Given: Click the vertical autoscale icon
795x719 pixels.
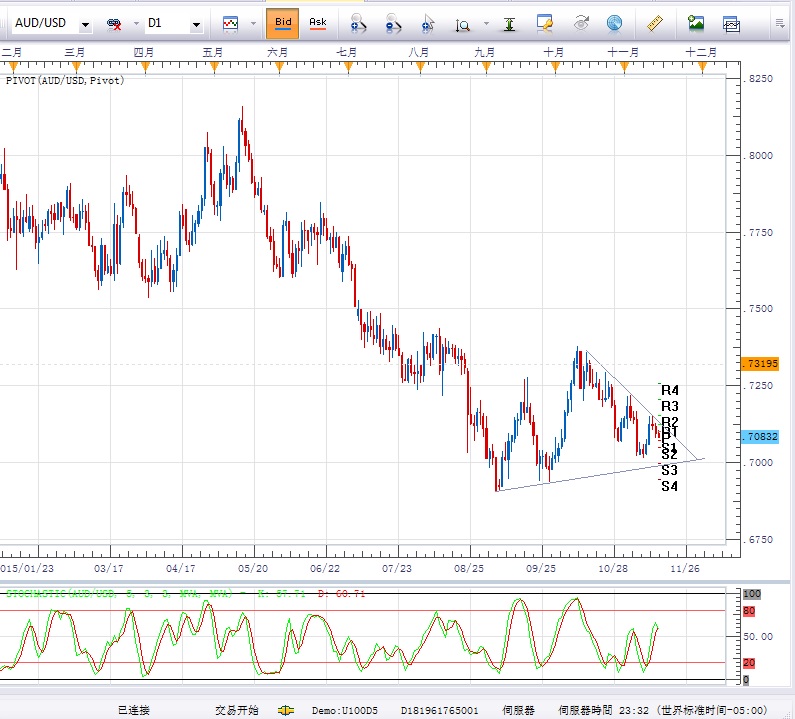Looking at the screenshot, I should pyautogui.click(x=511, y=22).
